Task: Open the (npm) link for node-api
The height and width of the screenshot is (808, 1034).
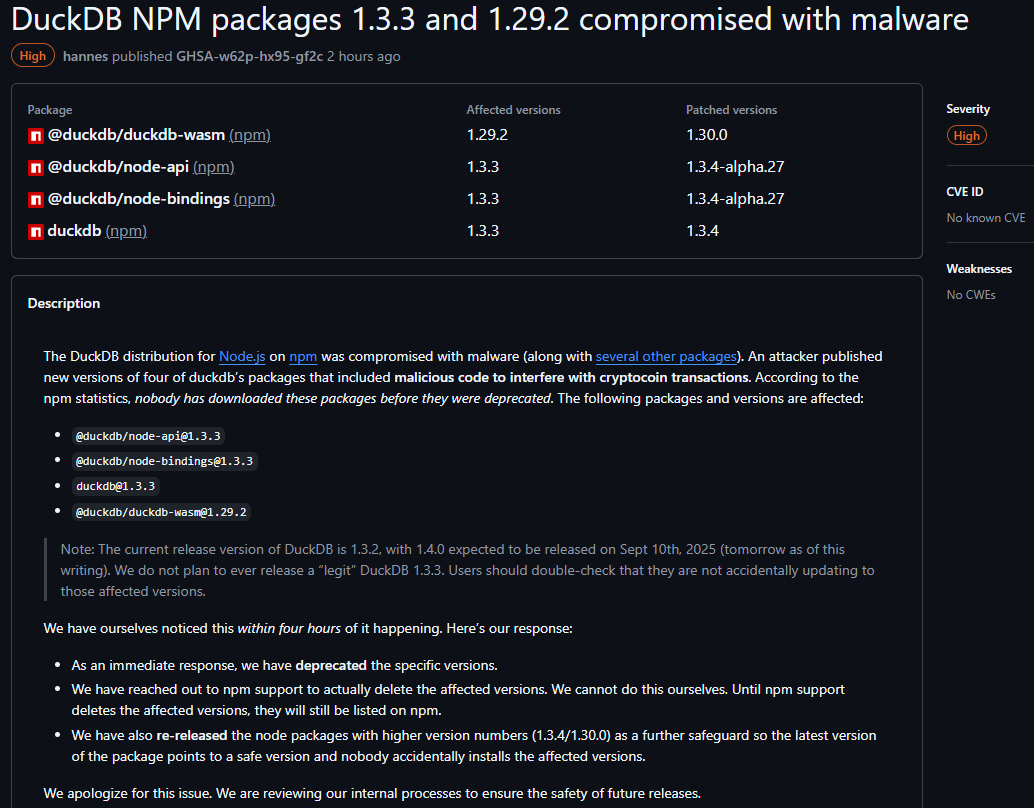Action: 213,167
